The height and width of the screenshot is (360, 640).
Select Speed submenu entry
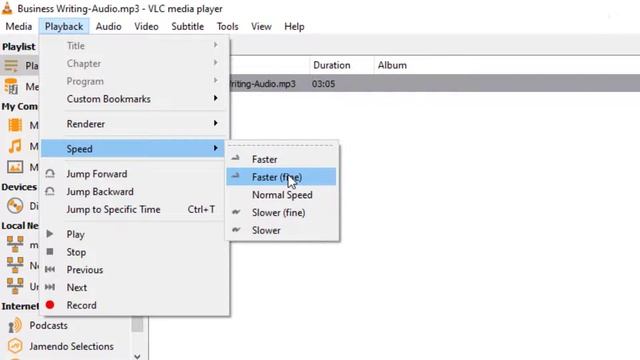coord(134,149)
